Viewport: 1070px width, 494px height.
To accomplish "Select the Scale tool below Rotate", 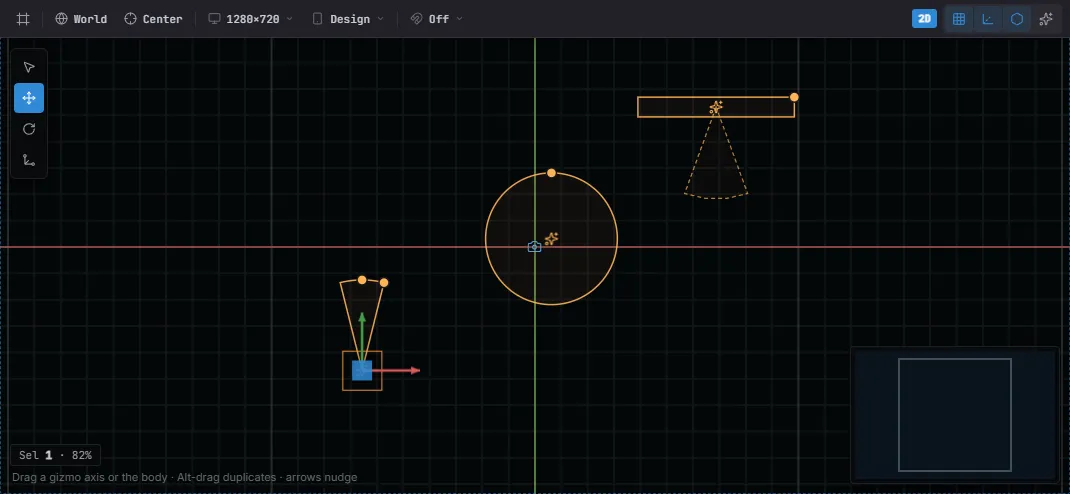I will click(29, 160).
